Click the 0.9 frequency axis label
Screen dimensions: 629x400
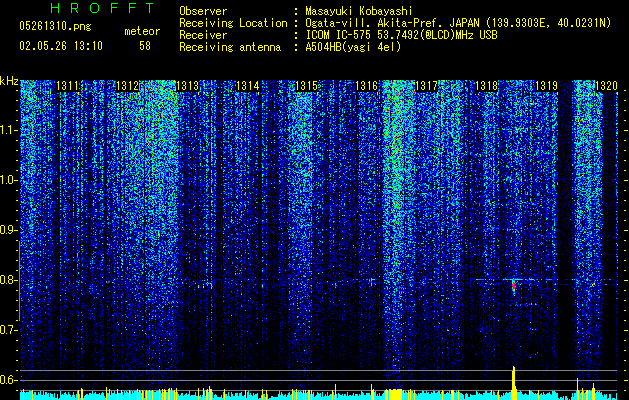pos(9,230)
